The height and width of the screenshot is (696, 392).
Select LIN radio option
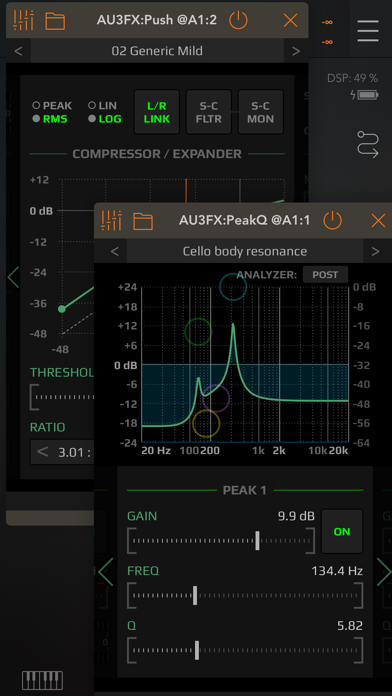click(103, 106)
